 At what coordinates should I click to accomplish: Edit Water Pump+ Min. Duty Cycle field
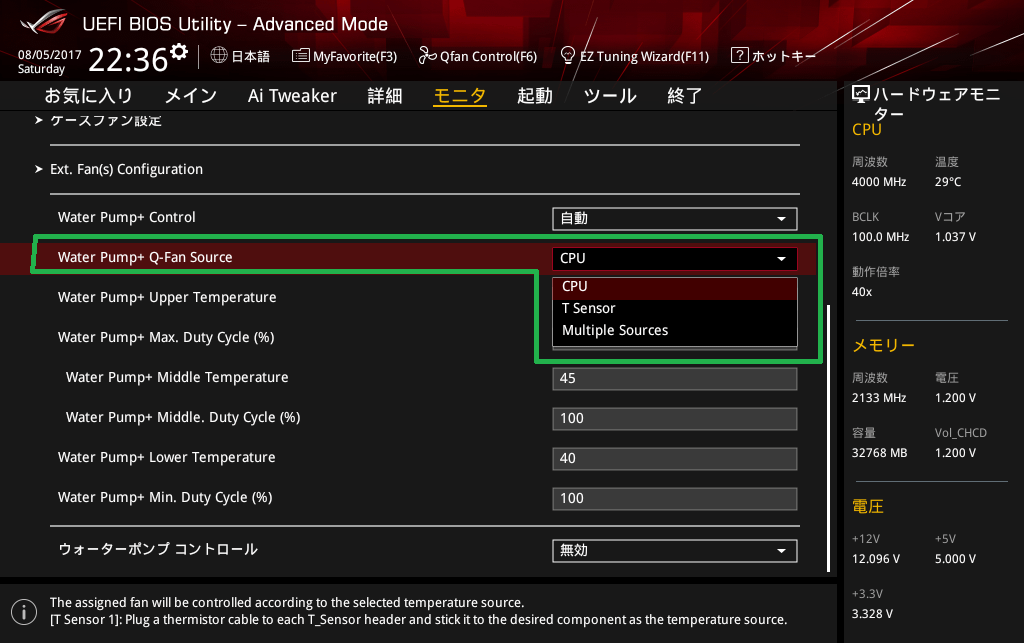point(675,499)
